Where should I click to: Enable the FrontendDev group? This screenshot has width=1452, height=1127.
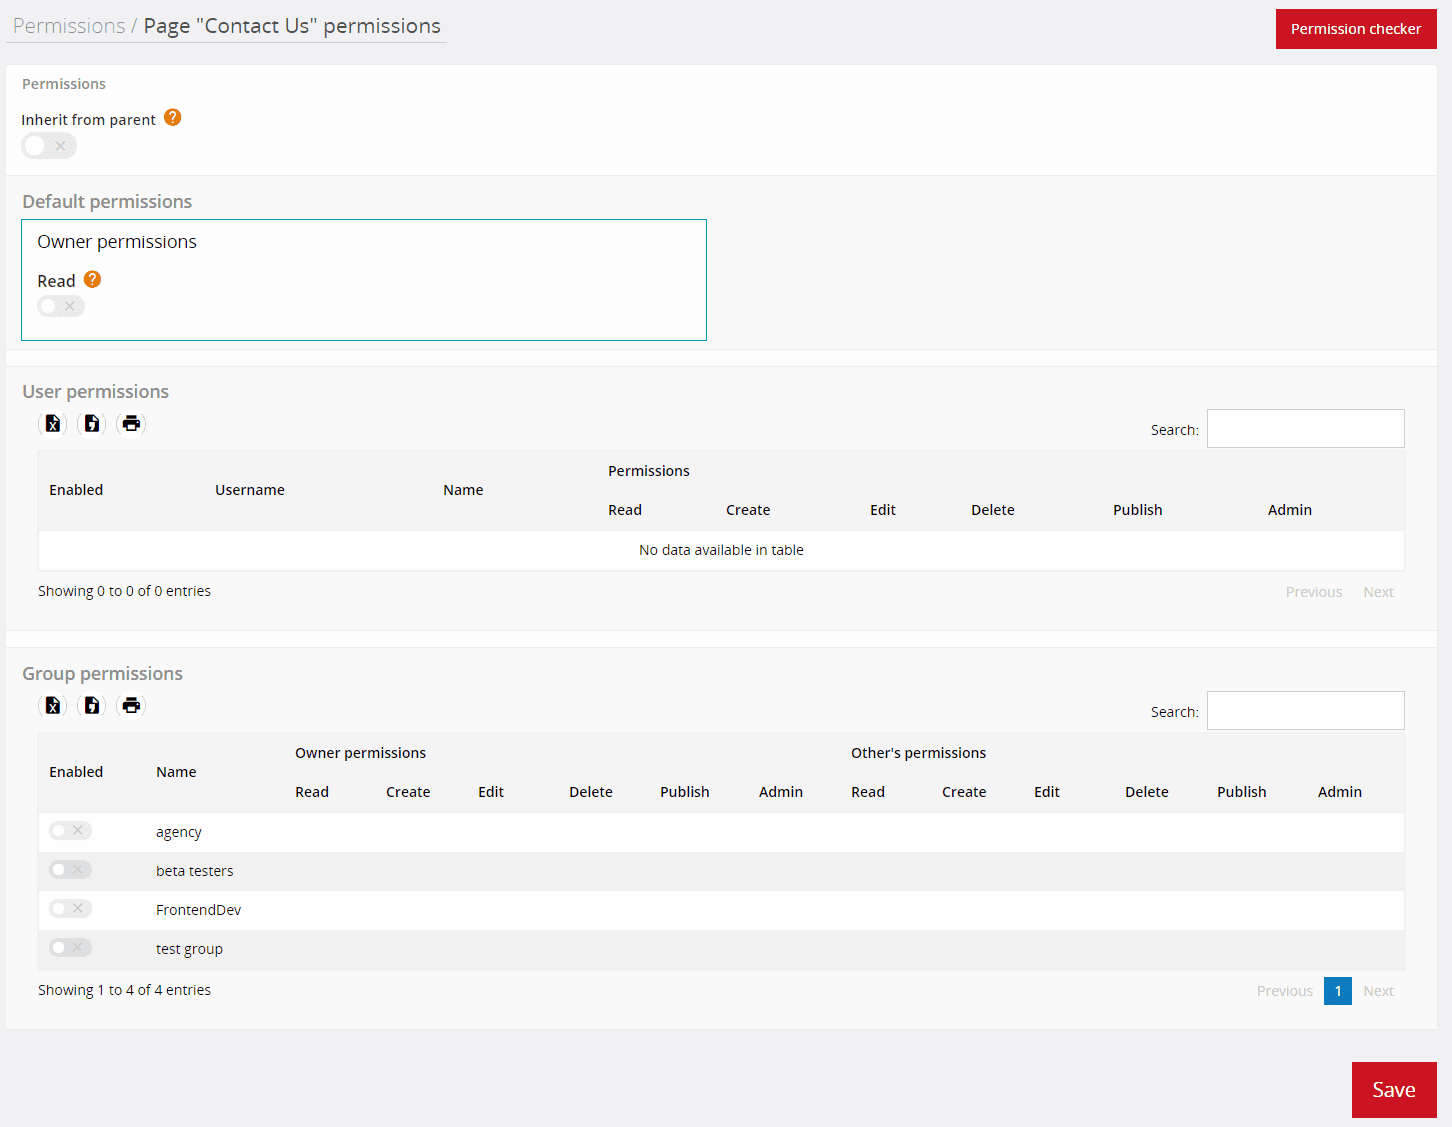click(69, 908)
